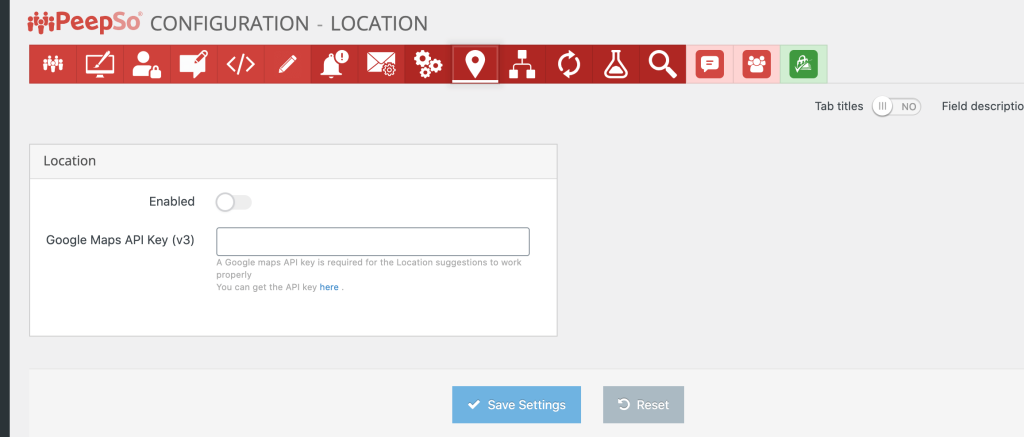Toggle the Tab titles switch
1024x437 pixels.
896,106
